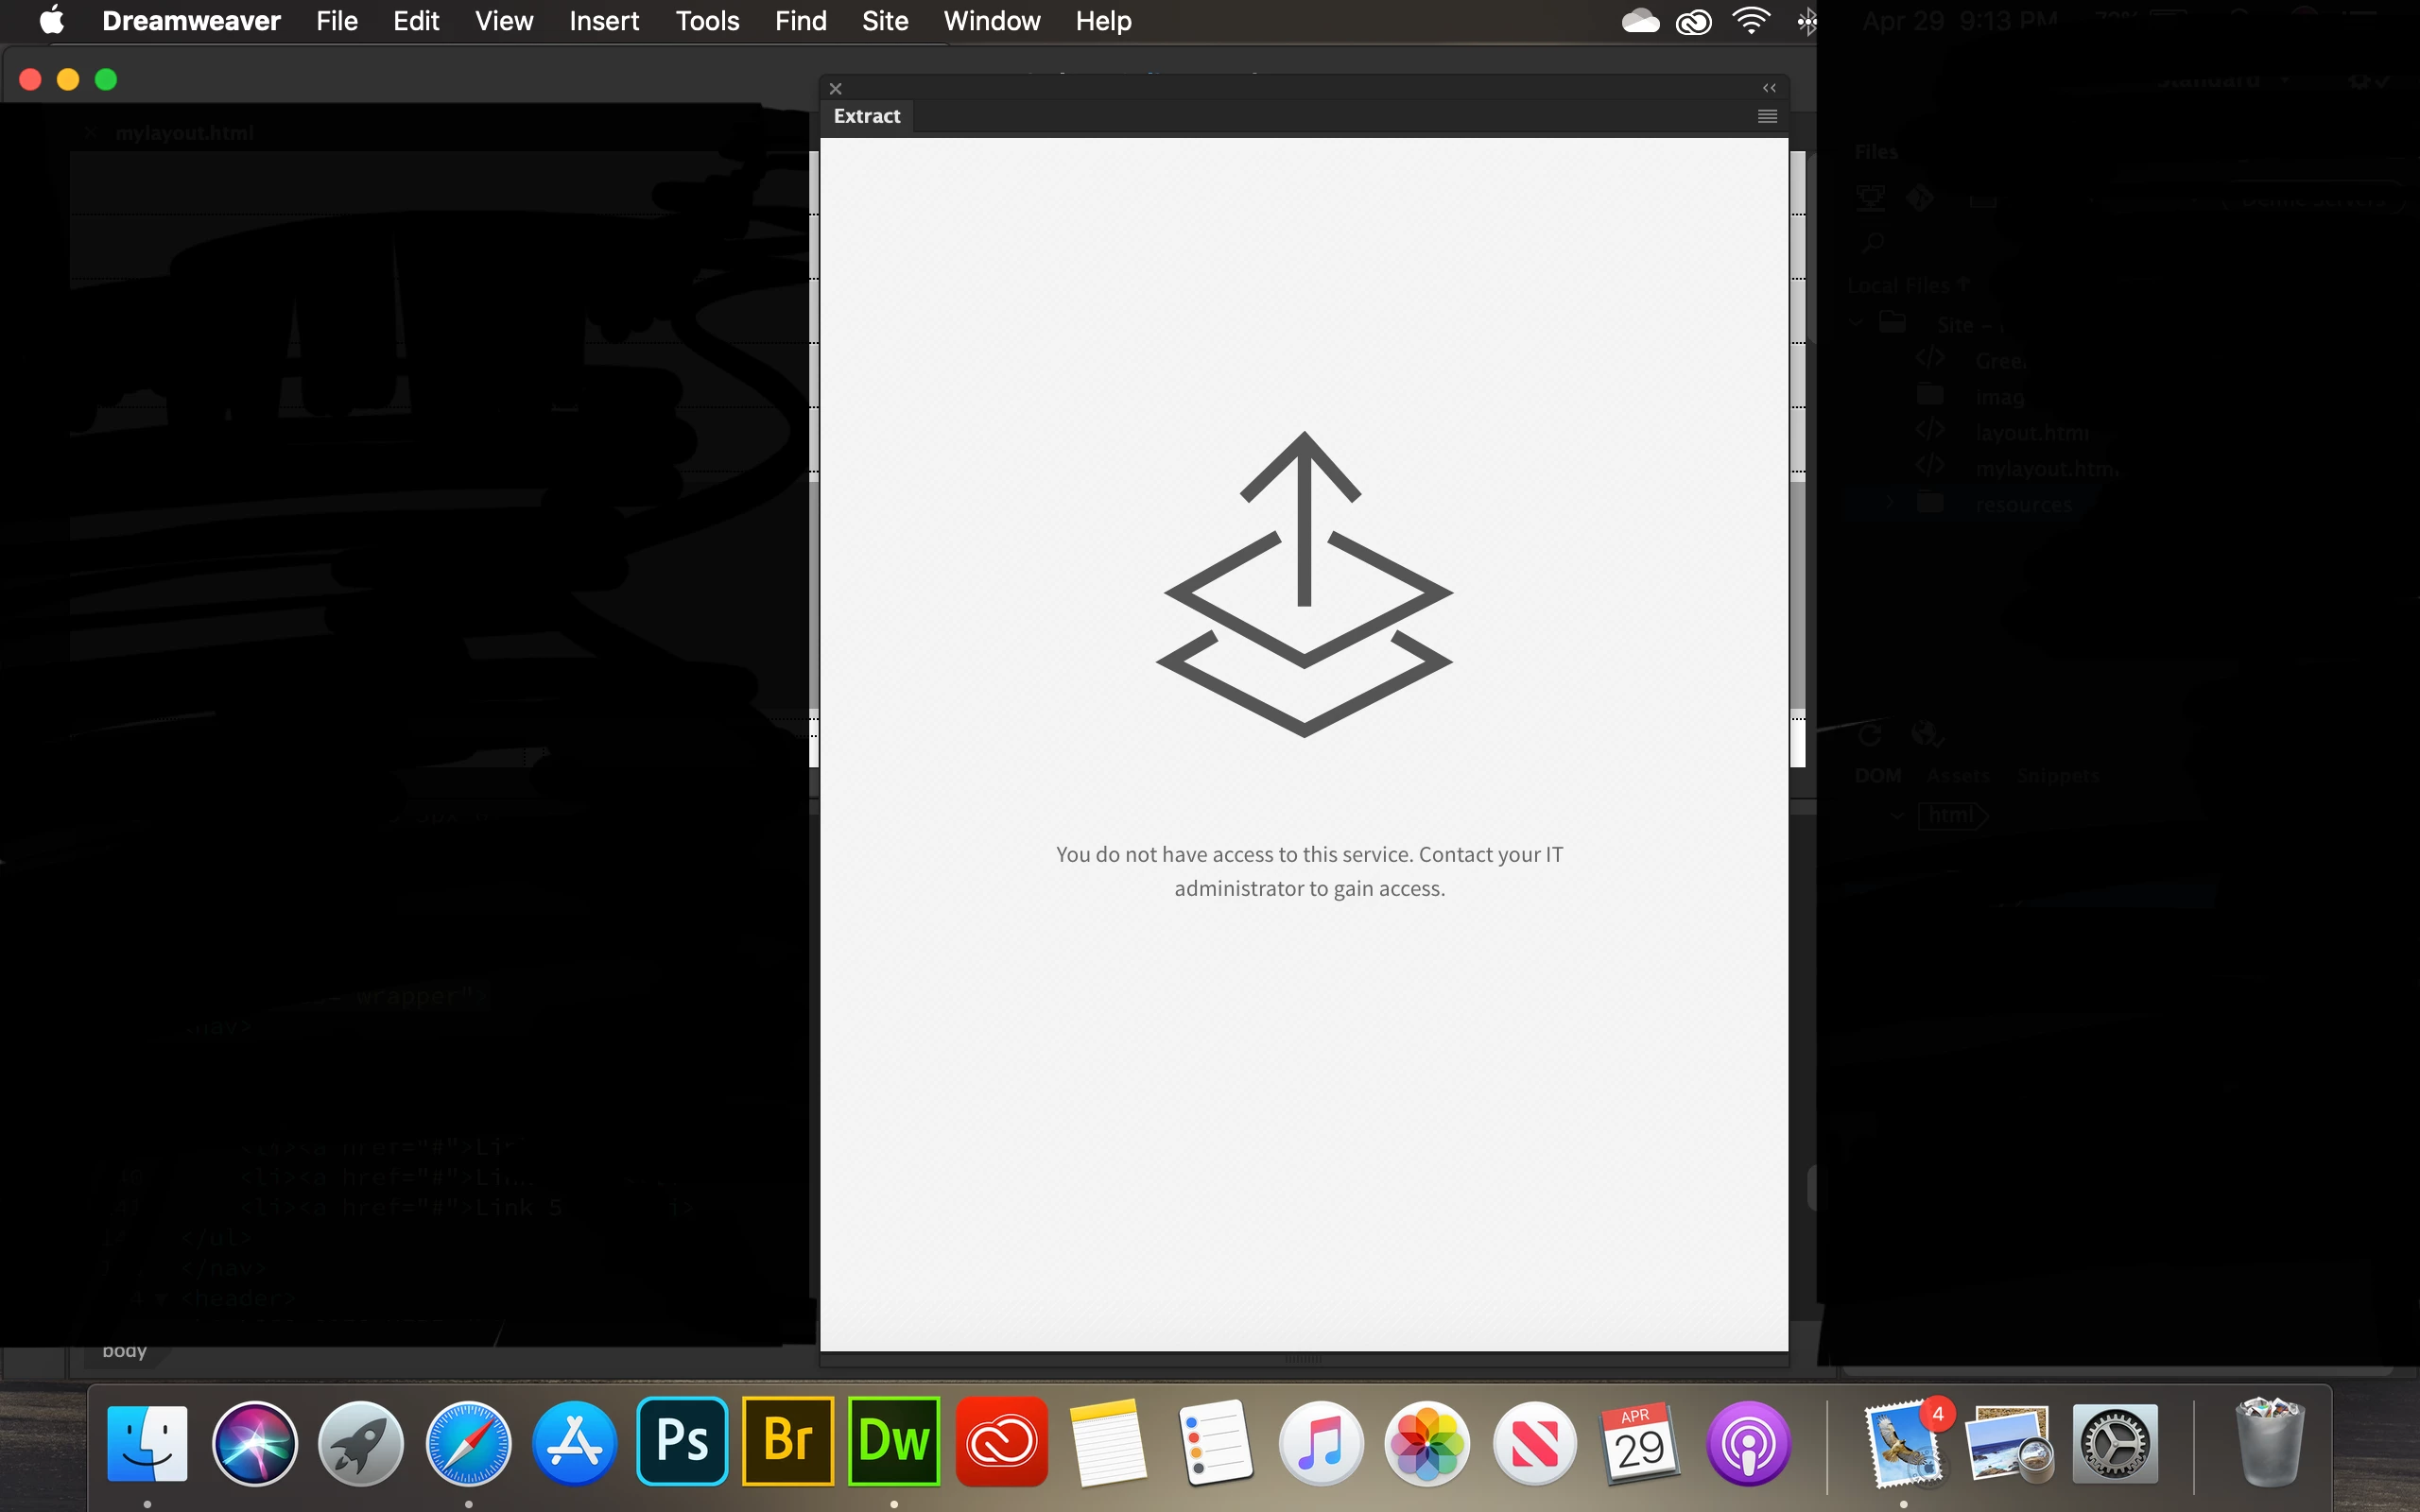Open the Window menu
Image resolution: width=2420 pixels, height=1512 pixels.
point(991,21)
